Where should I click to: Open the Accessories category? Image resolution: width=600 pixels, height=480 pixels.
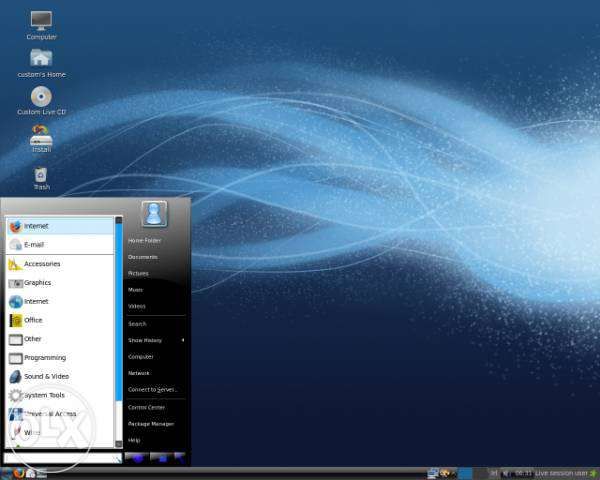[60, 264]
